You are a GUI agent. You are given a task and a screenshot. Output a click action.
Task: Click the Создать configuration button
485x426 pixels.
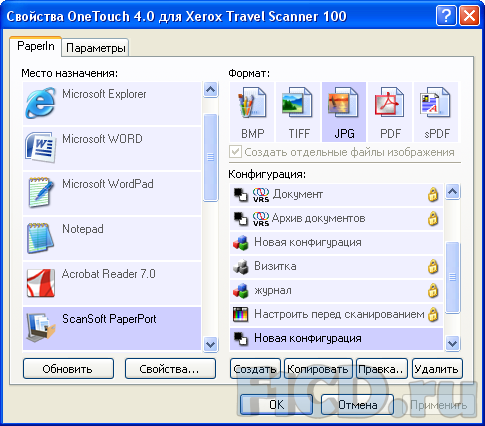click(255, 369)
